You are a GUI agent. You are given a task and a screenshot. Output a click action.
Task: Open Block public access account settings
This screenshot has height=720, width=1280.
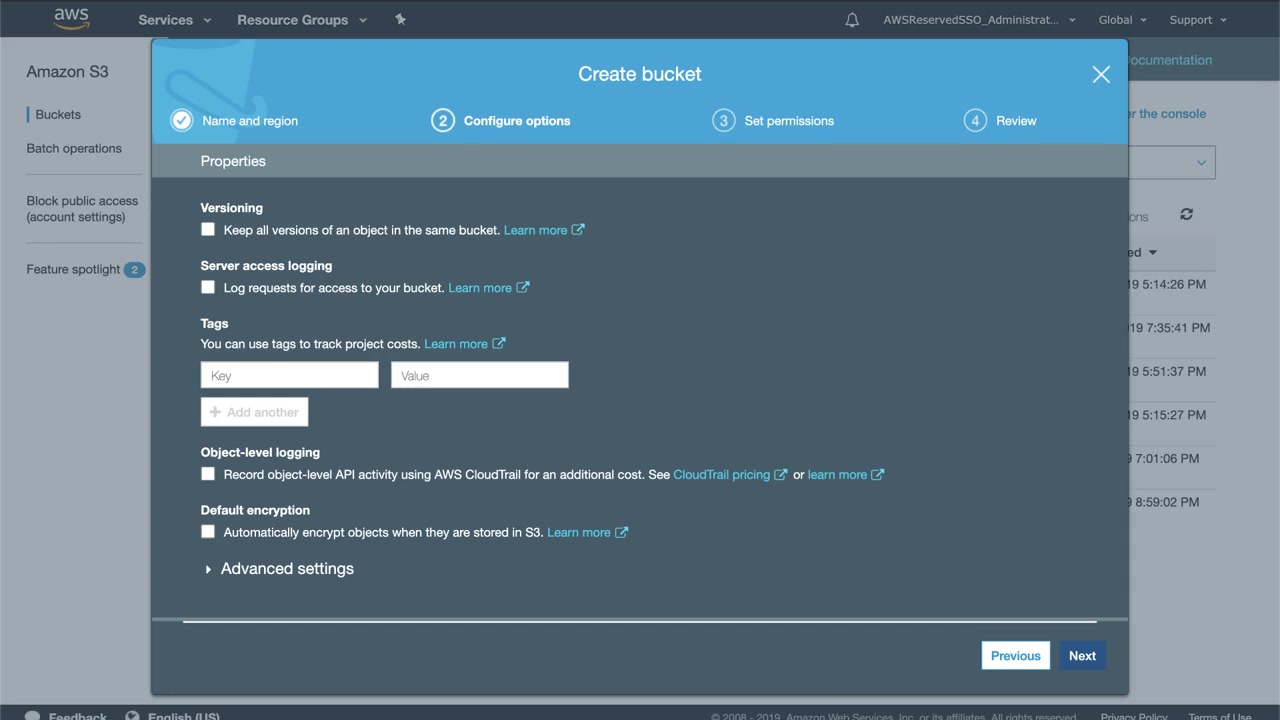(82, 209)
